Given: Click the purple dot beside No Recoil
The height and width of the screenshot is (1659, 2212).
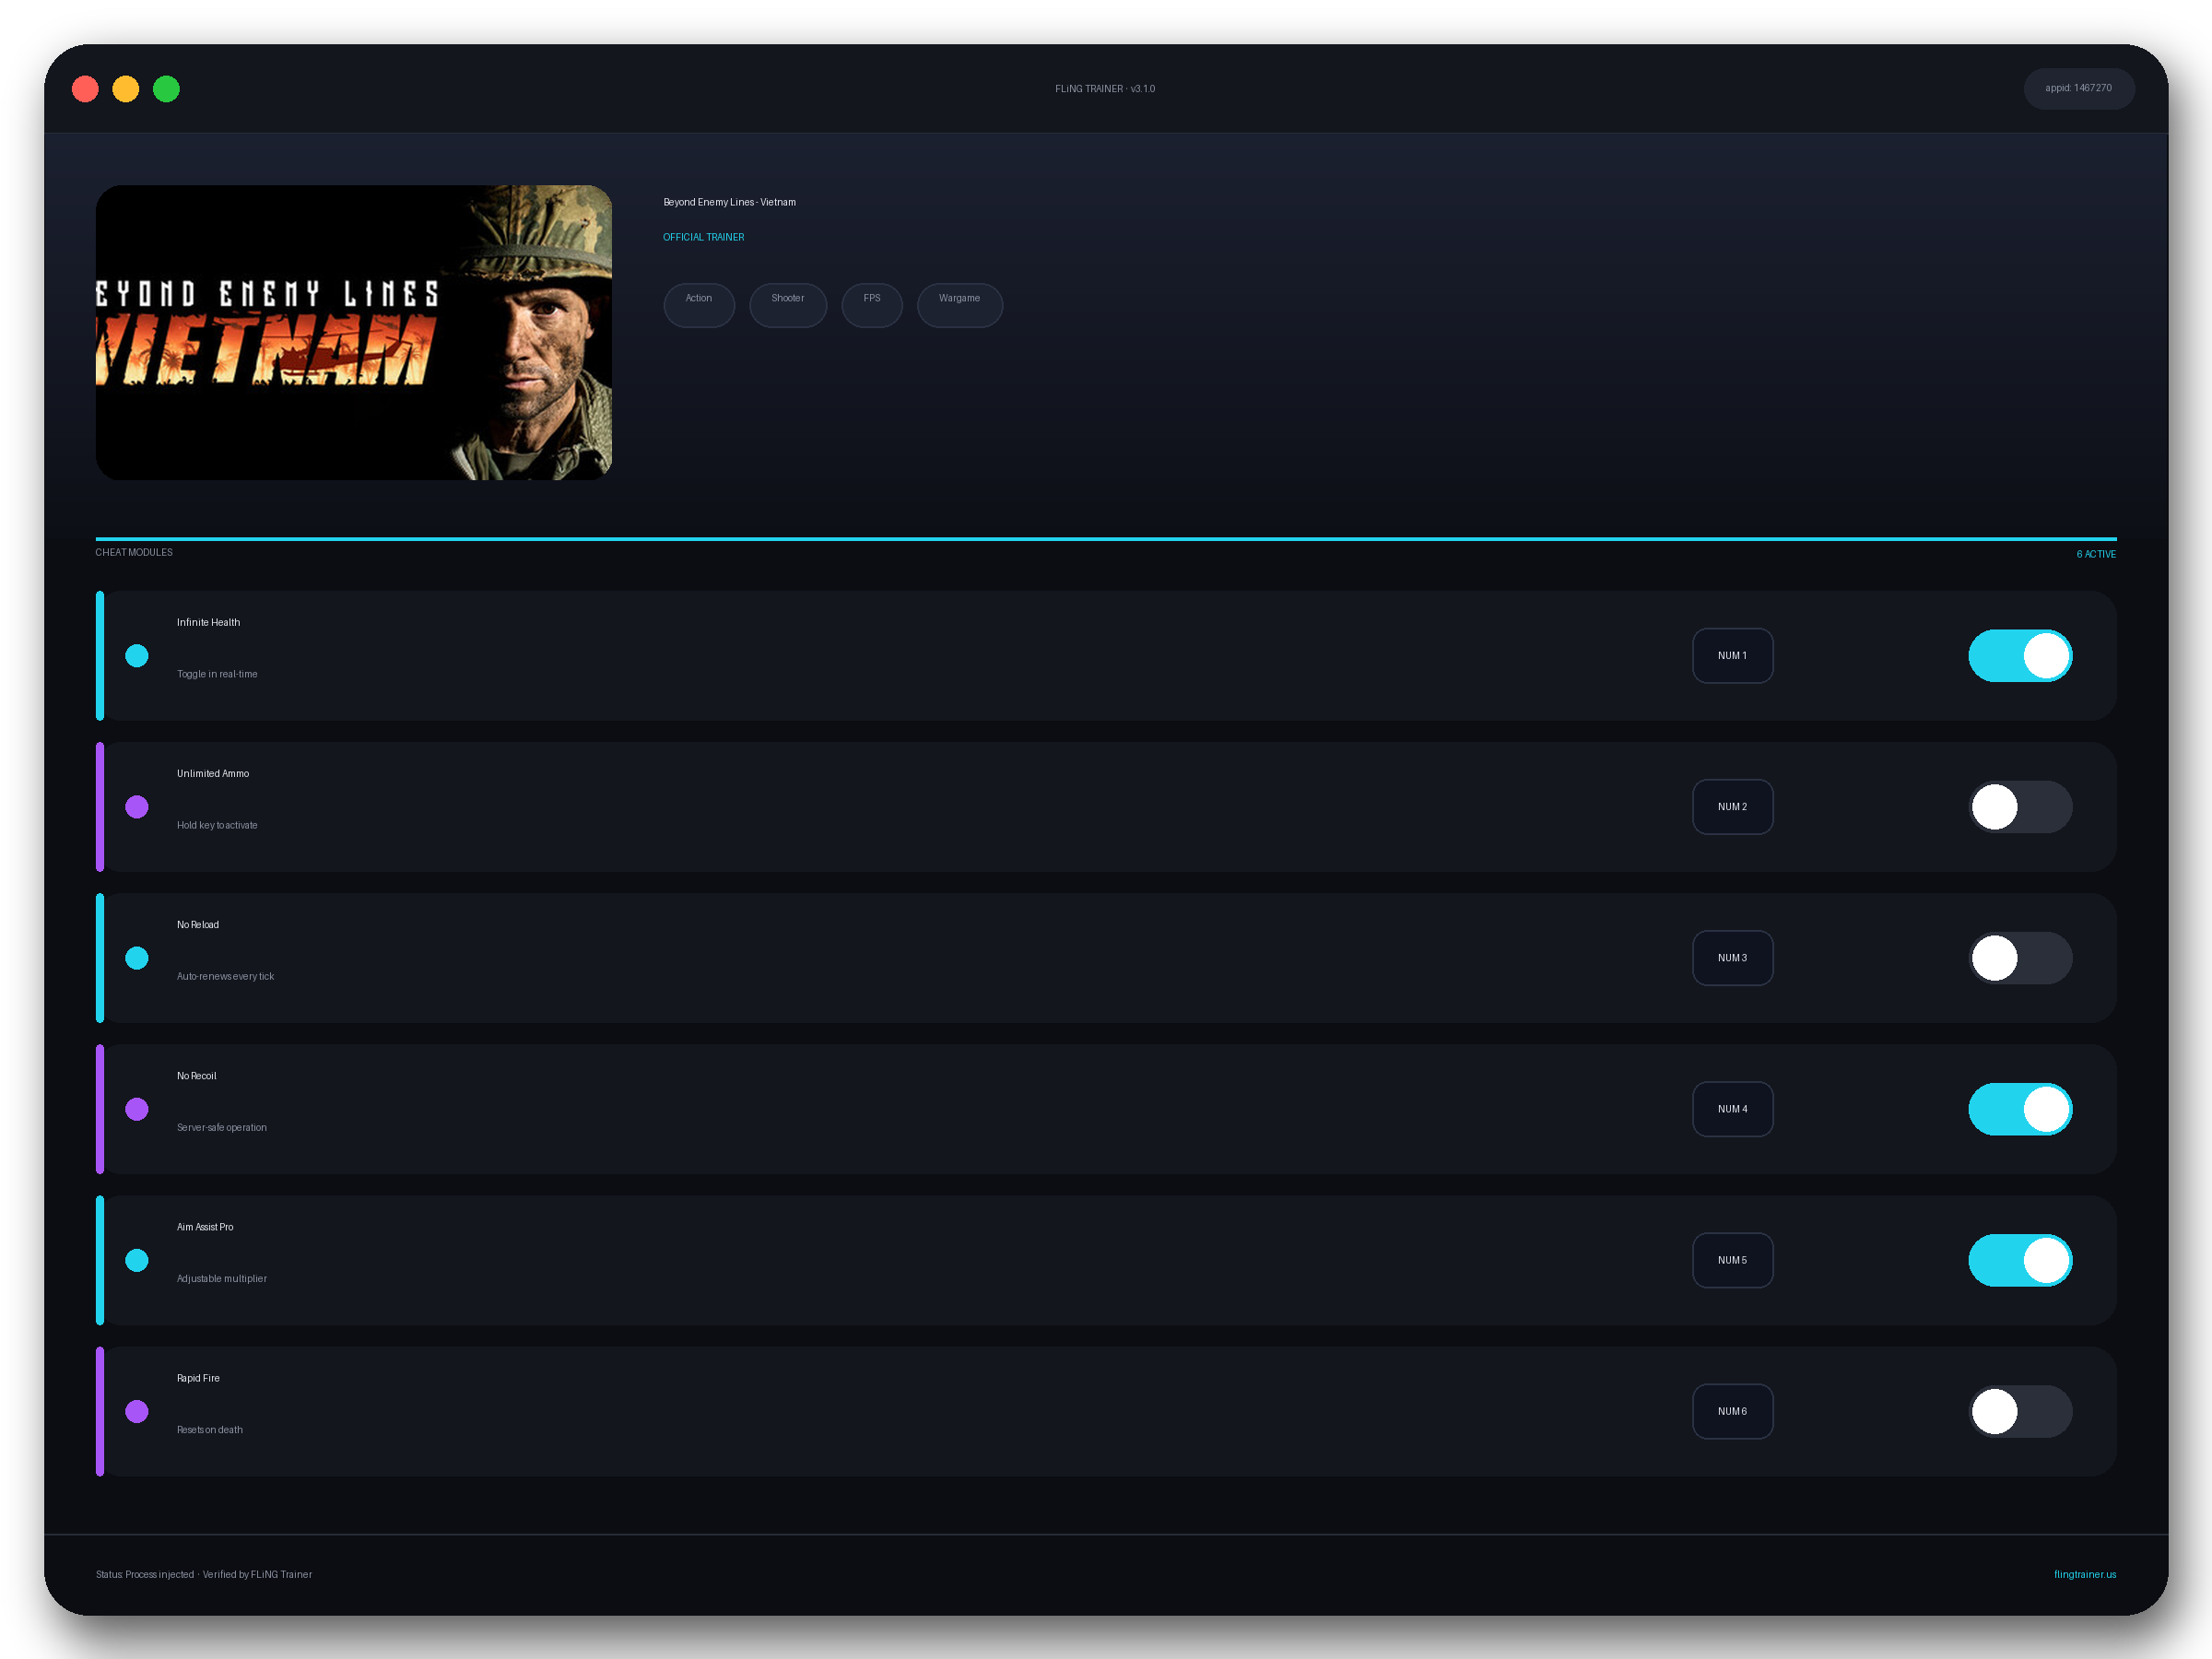Looking at the screenshot, I should pyautogui.click(x=137, y=1109).
